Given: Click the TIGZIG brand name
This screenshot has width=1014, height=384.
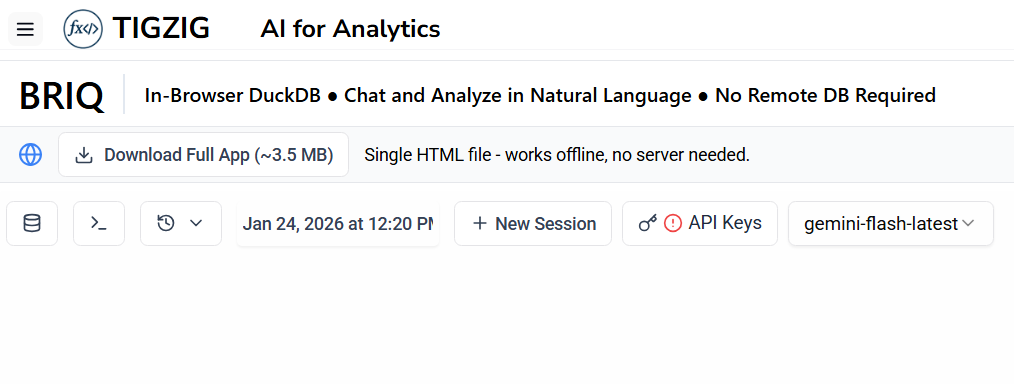Looking at the screenshot, I should [161, 28].
